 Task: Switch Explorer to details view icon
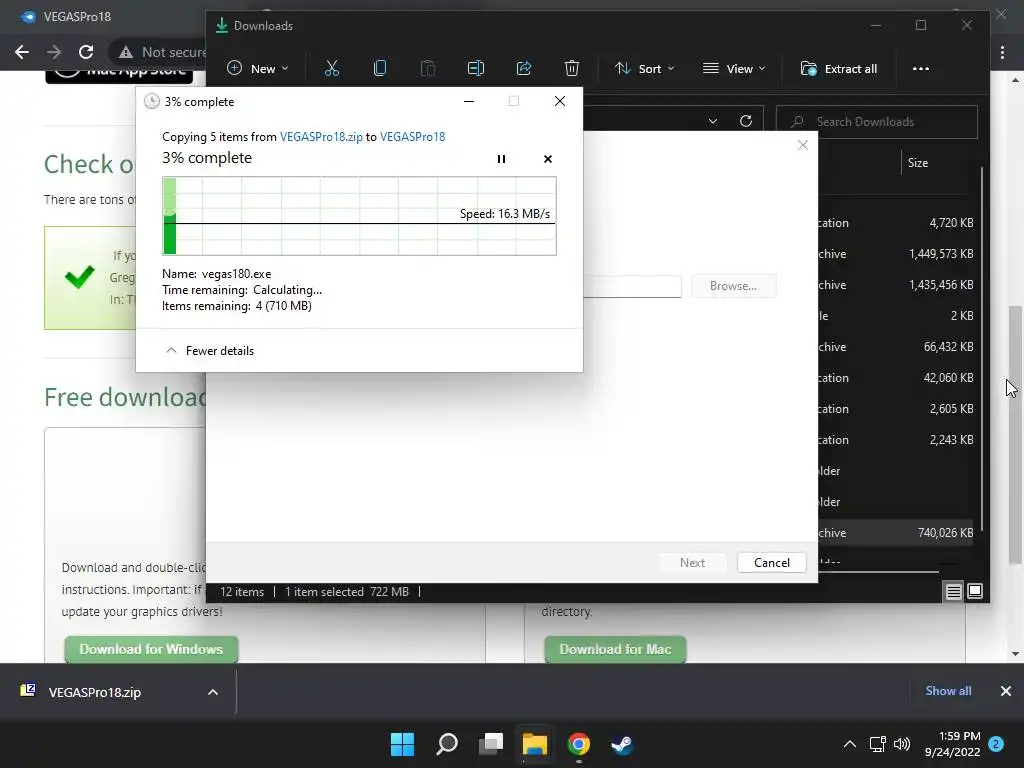point(953,591)
